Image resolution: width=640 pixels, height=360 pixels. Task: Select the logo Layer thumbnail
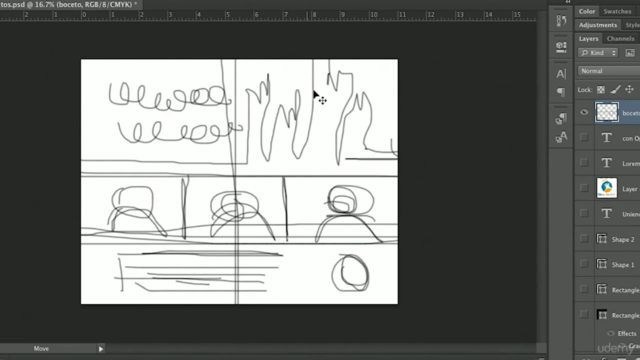pos(607,188)
